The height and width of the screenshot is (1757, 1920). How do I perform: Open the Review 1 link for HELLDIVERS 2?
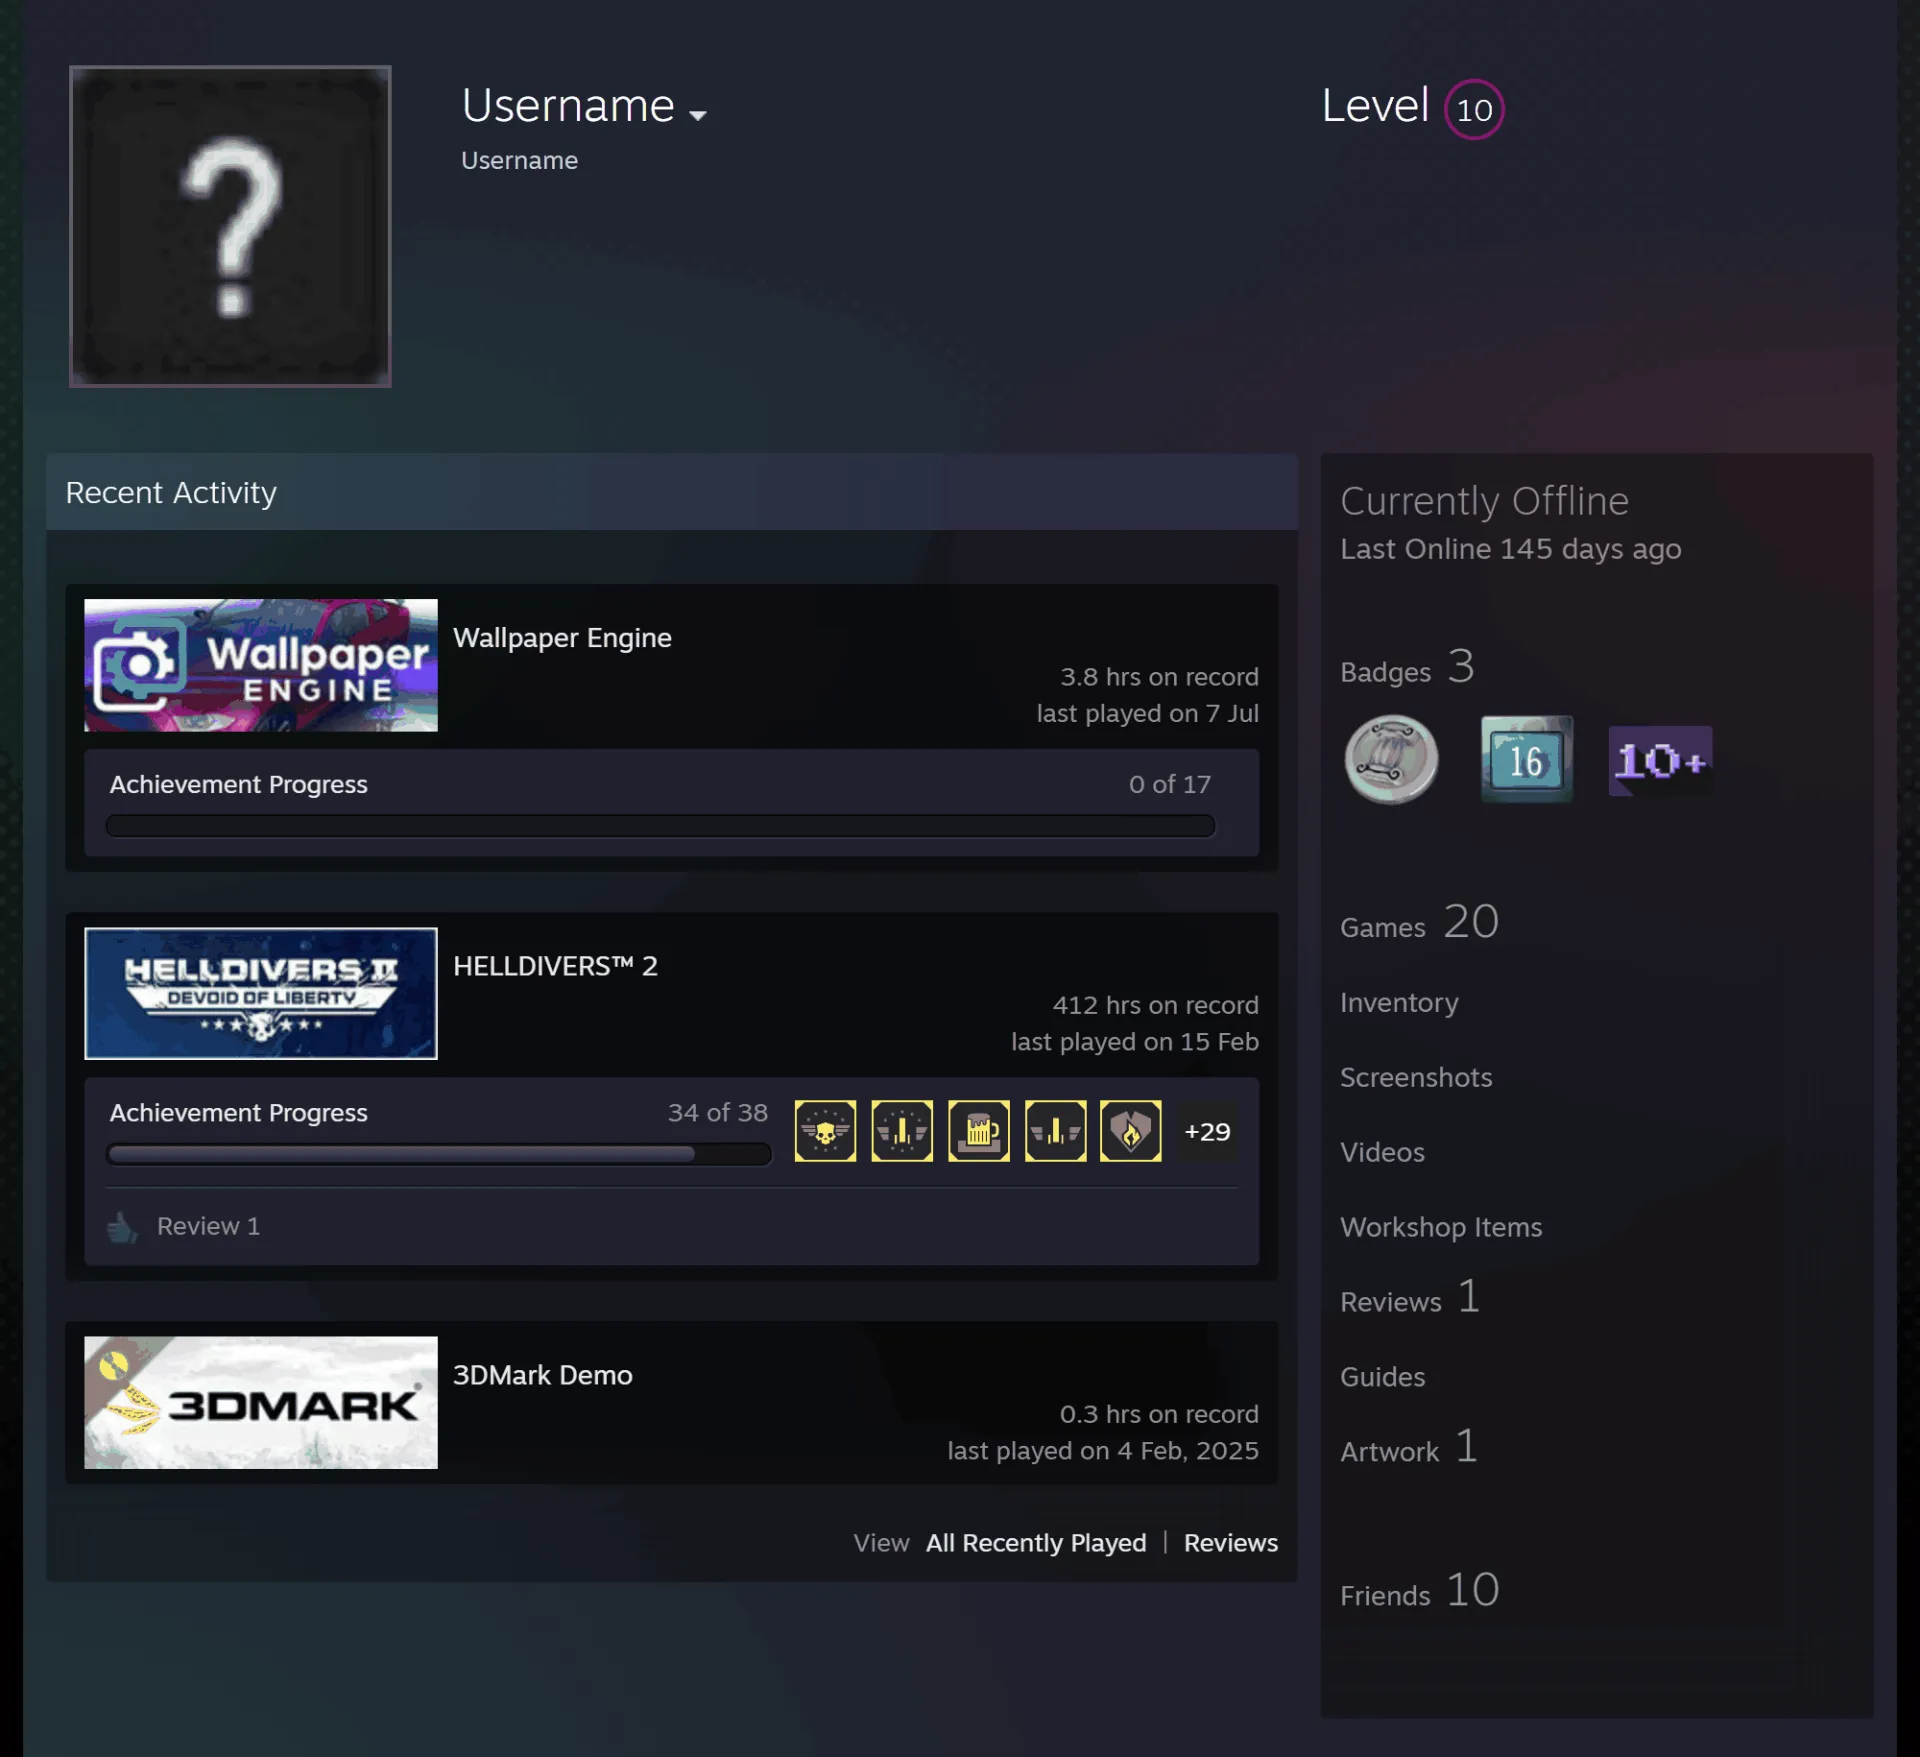pos(208,1226)
